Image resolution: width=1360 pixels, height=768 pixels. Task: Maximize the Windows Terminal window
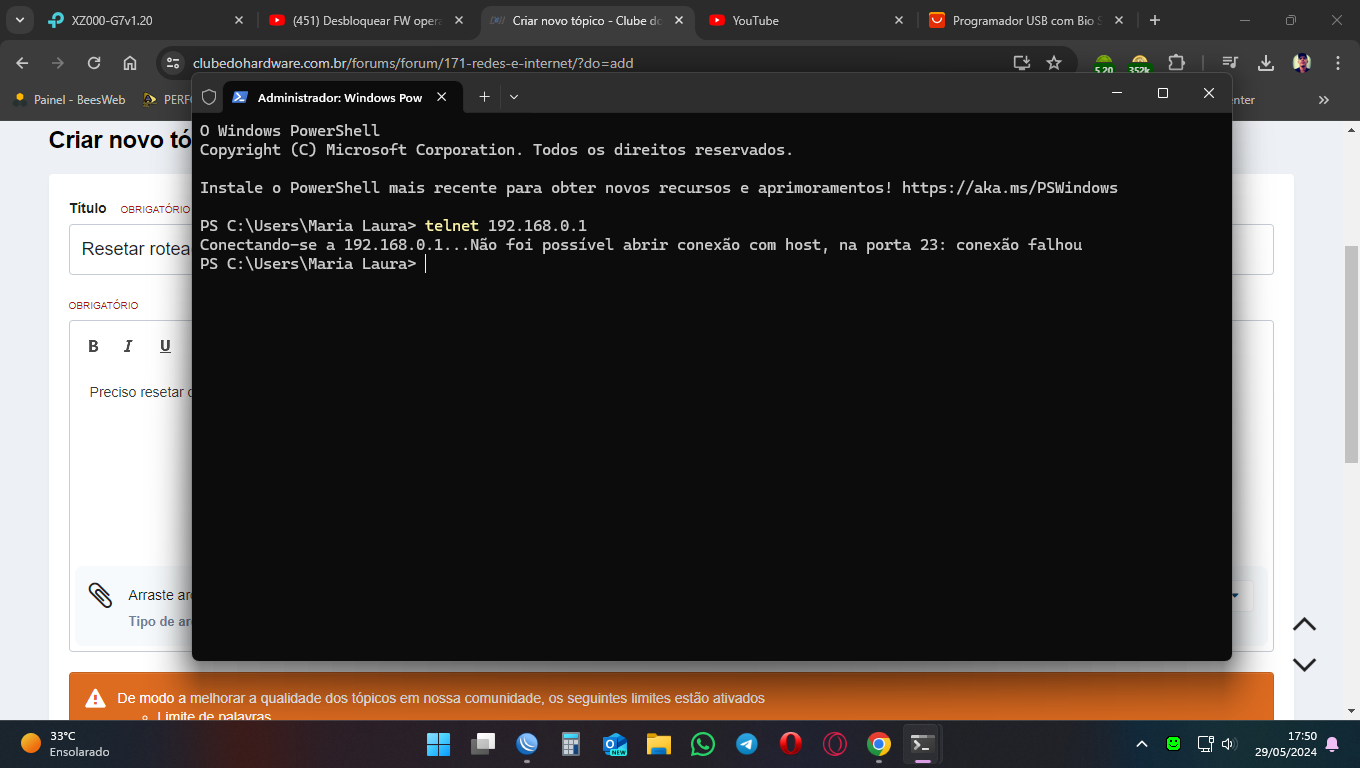[1163, 93]
